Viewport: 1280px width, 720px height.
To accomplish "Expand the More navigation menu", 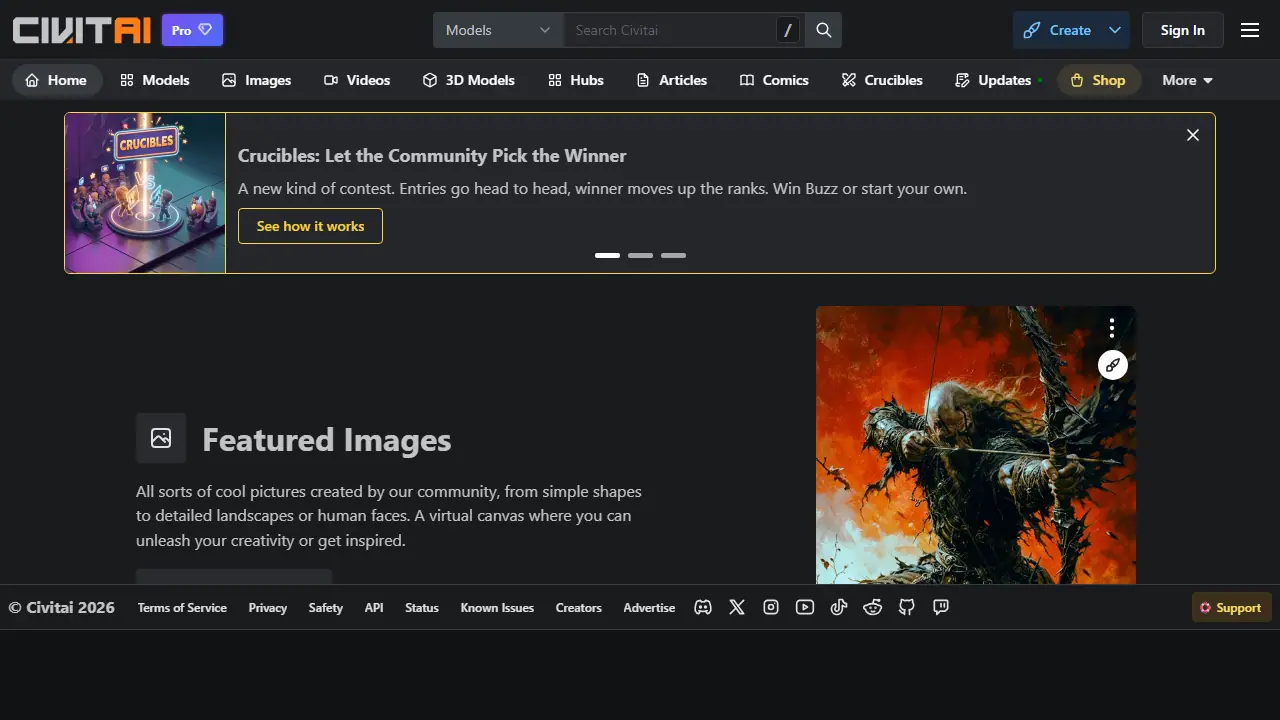I will tap(1187, 80).
